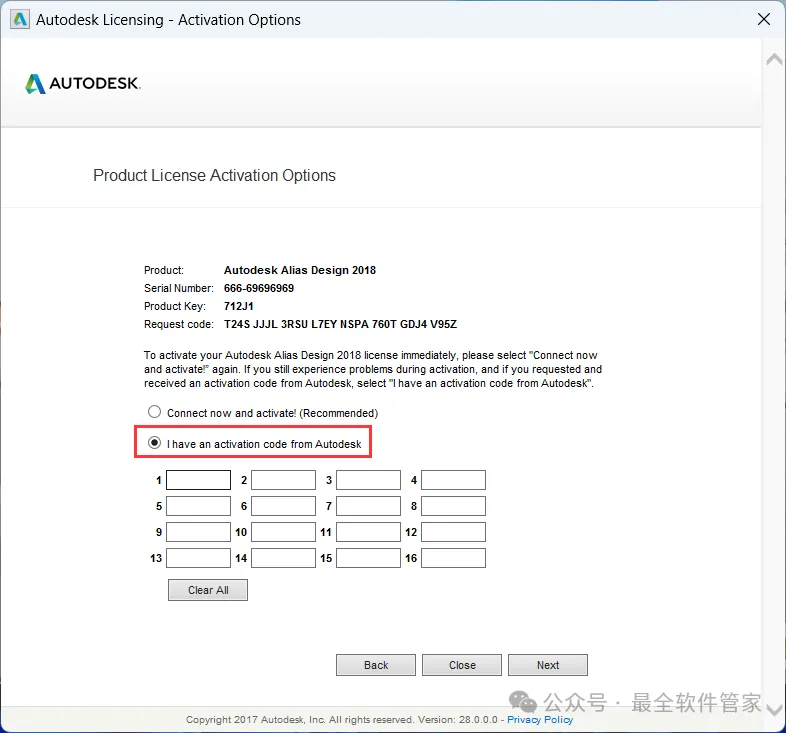The image size is (786, 733).
Task: Click the Autodesk icon in the title bar
Action: pyautogui.click(x=20, y=20)
